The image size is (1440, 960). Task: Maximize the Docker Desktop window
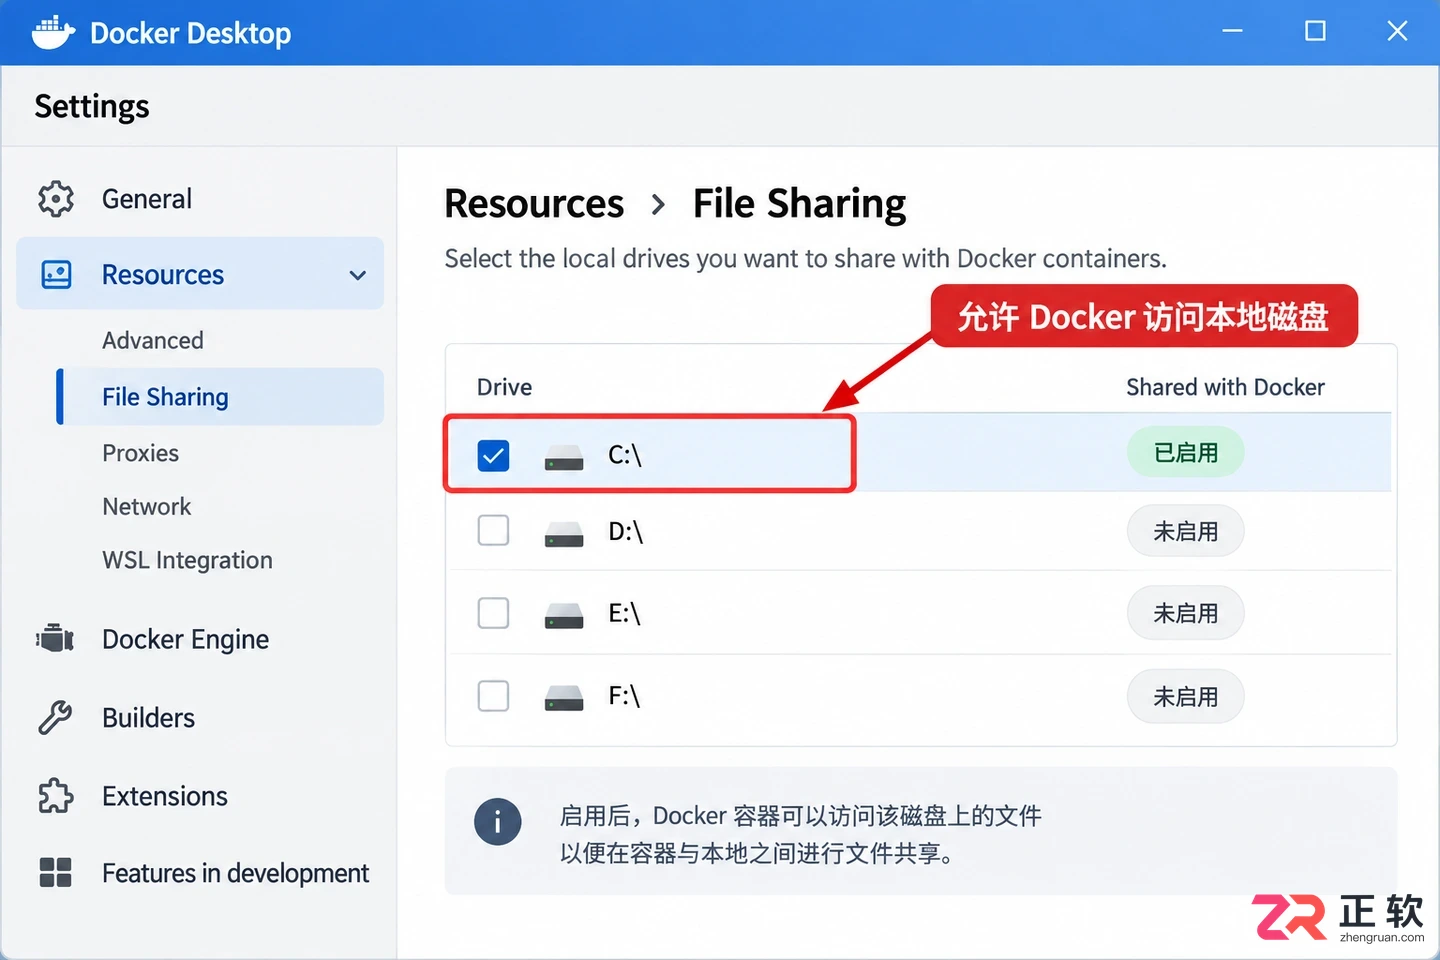1315,31
